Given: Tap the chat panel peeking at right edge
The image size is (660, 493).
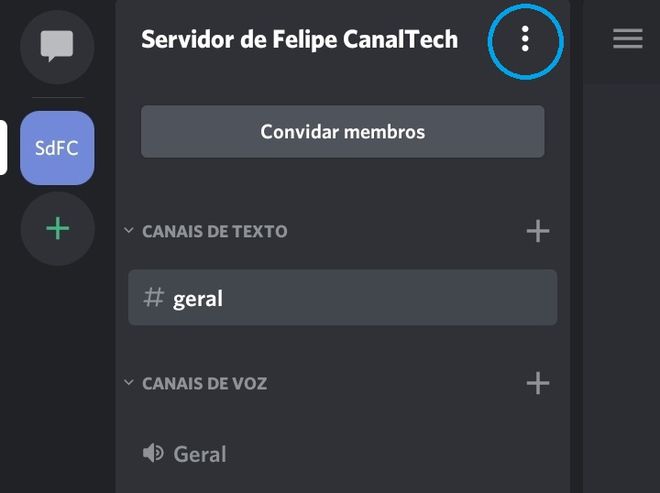Looking at the screenshot, I should pyautogui.click(x=621, y=286).
